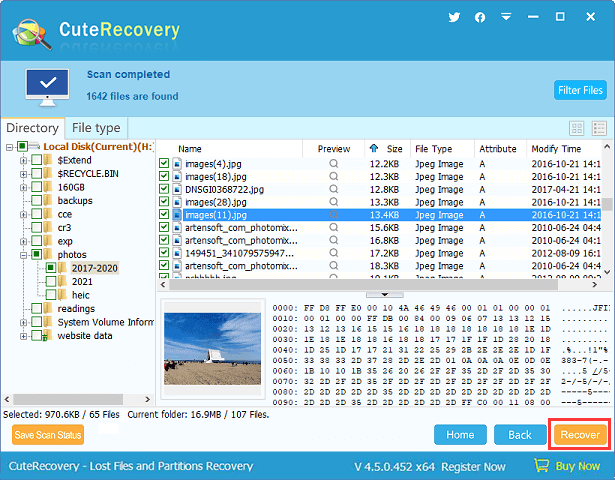Expand the System Volume Information node
Viewport: 615px width, 480px height.
[24, 322]
